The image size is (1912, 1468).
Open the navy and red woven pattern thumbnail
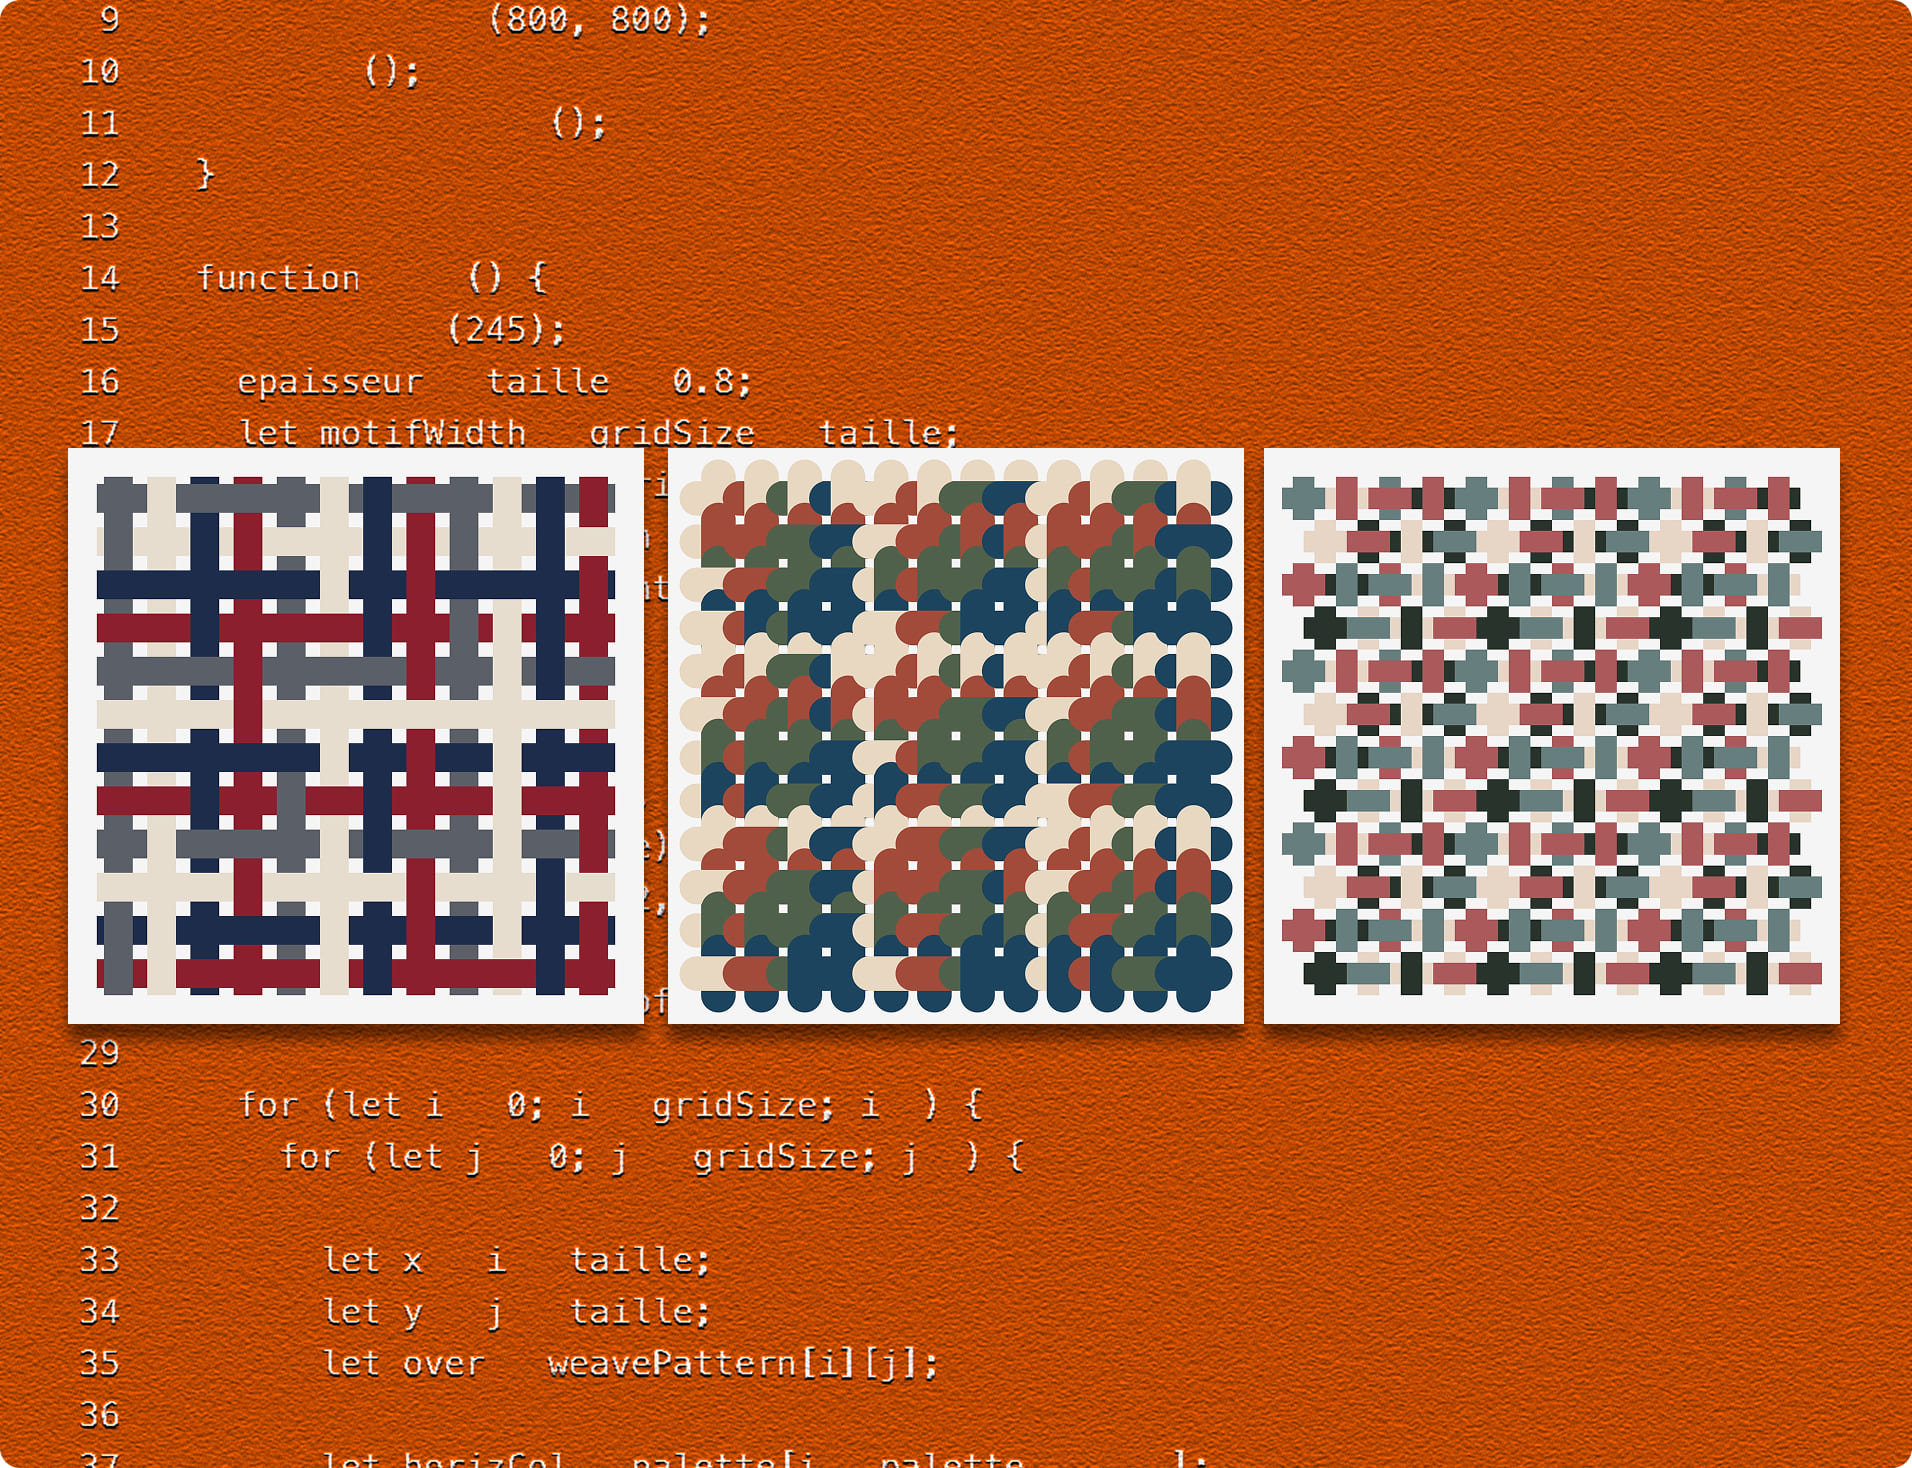(355, 735)
